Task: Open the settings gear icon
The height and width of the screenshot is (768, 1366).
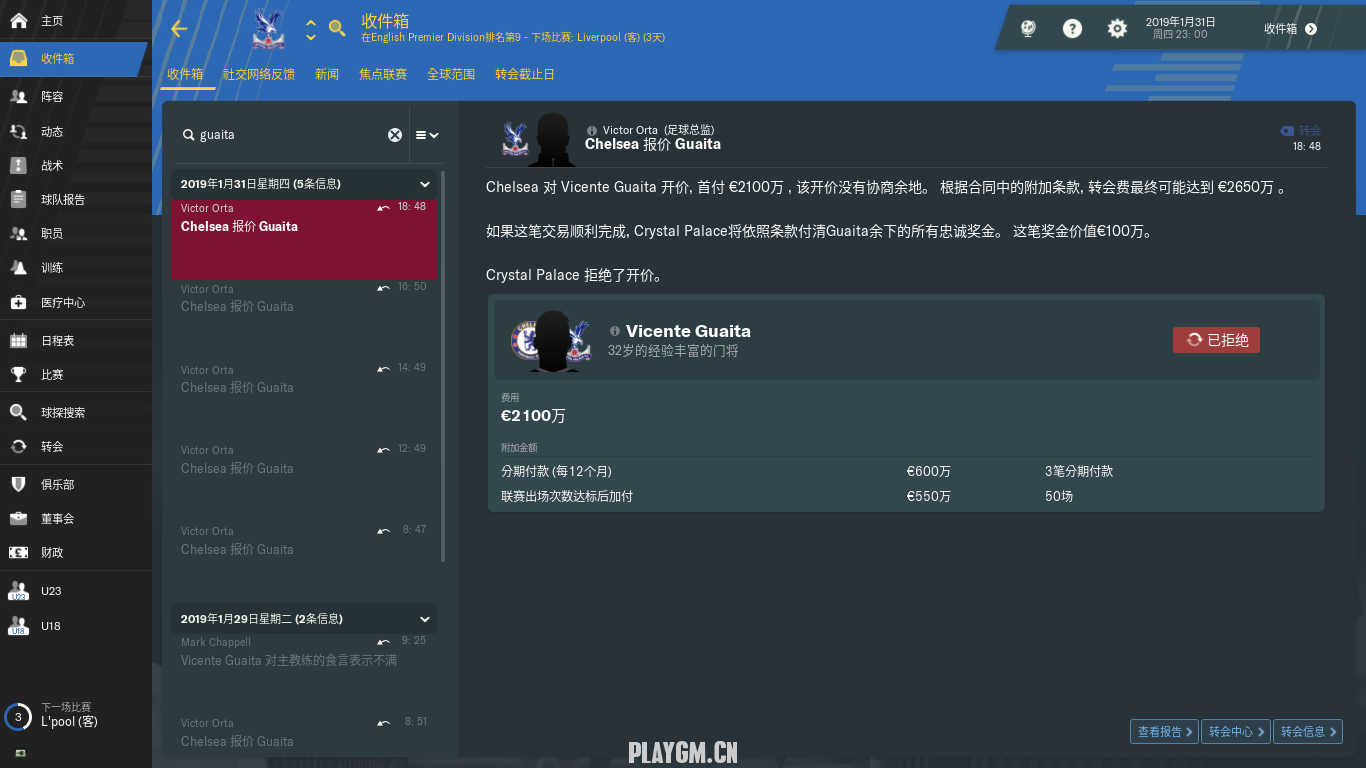Action: [1117, 29]
